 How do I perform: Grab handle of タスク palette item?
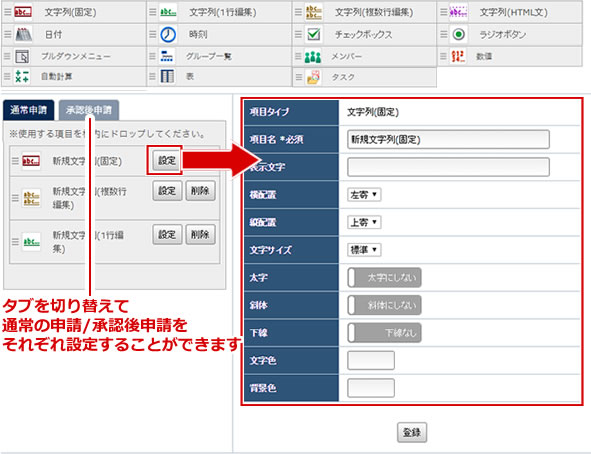[299, 77]
